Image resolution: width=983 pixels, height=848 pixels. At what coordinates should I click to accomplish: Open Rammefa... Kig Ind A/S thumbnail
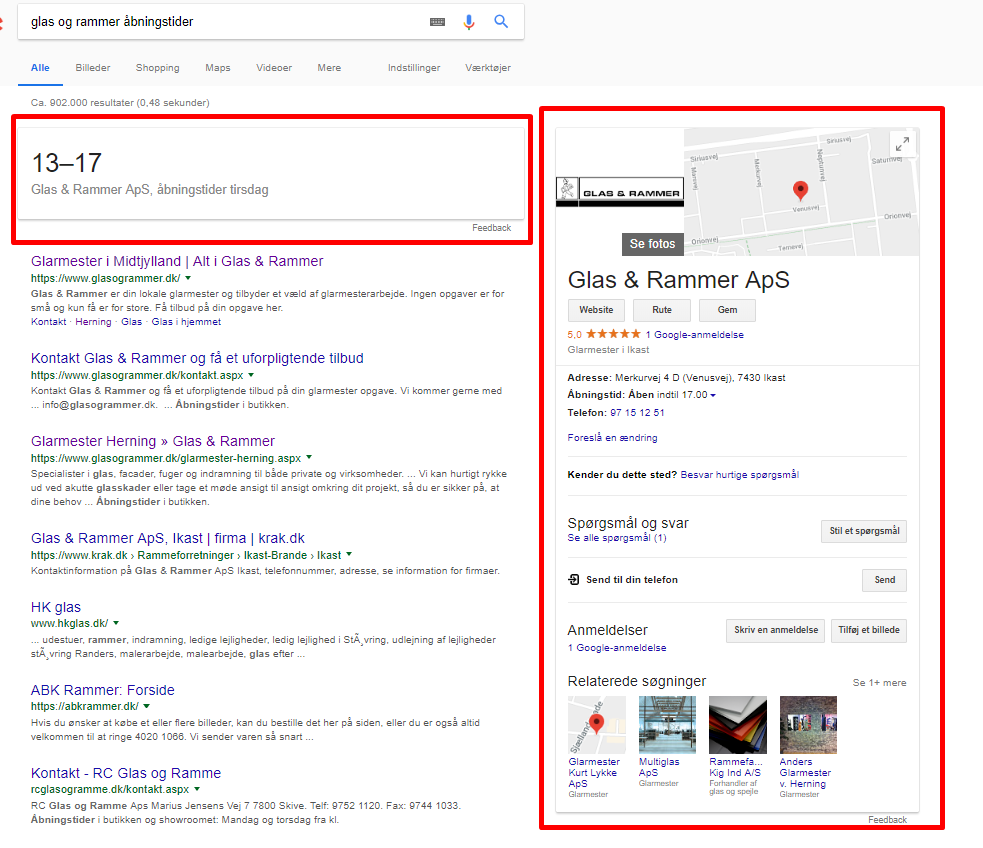pyautogui.click(x=737, y=725)
